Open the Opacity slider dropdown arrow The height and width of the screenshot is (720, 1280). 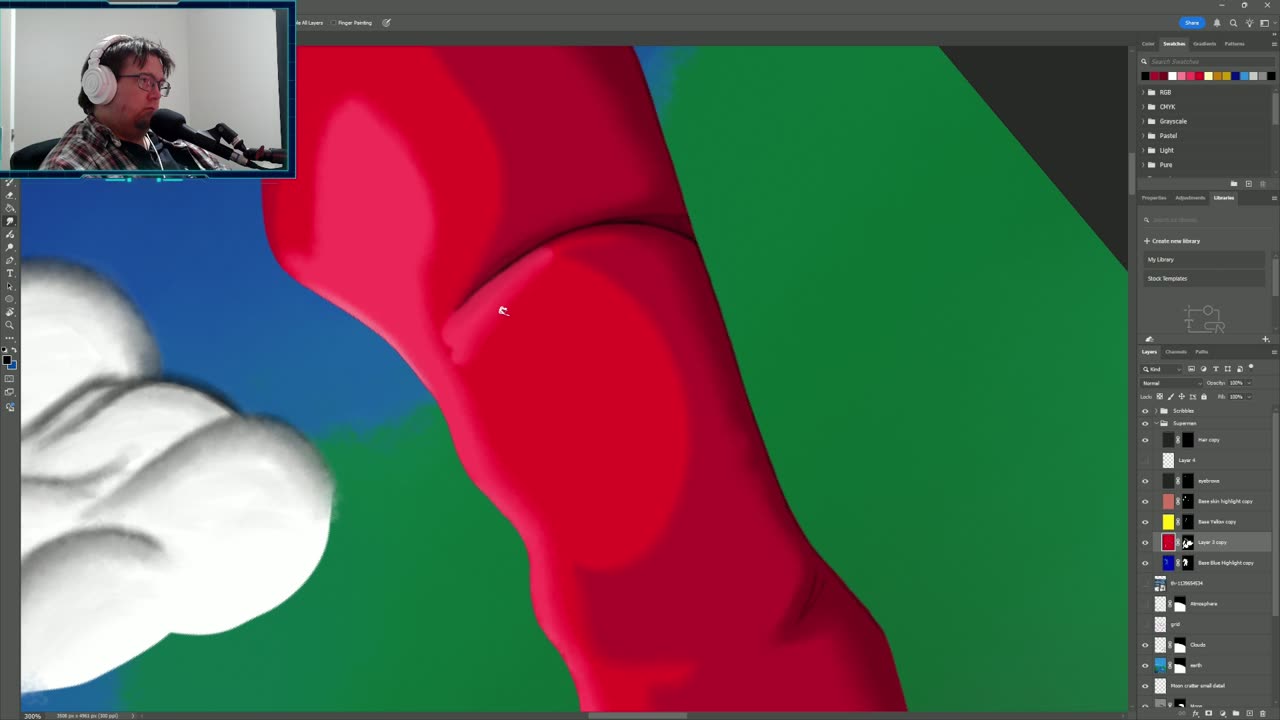click(x=1249, y=383)
